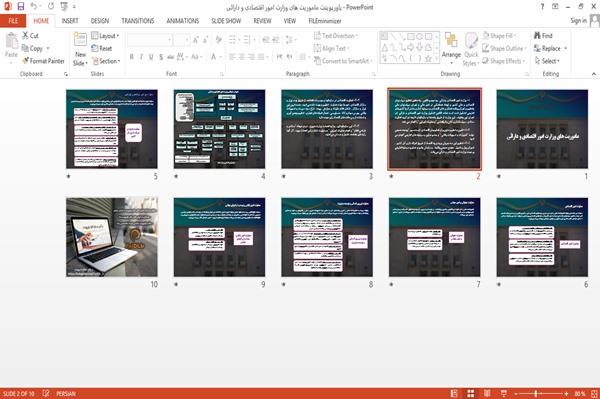Image resolution: width=600 pixels, height=399 pixels.
Task: Click the Find command
Action: pos(543,36)
